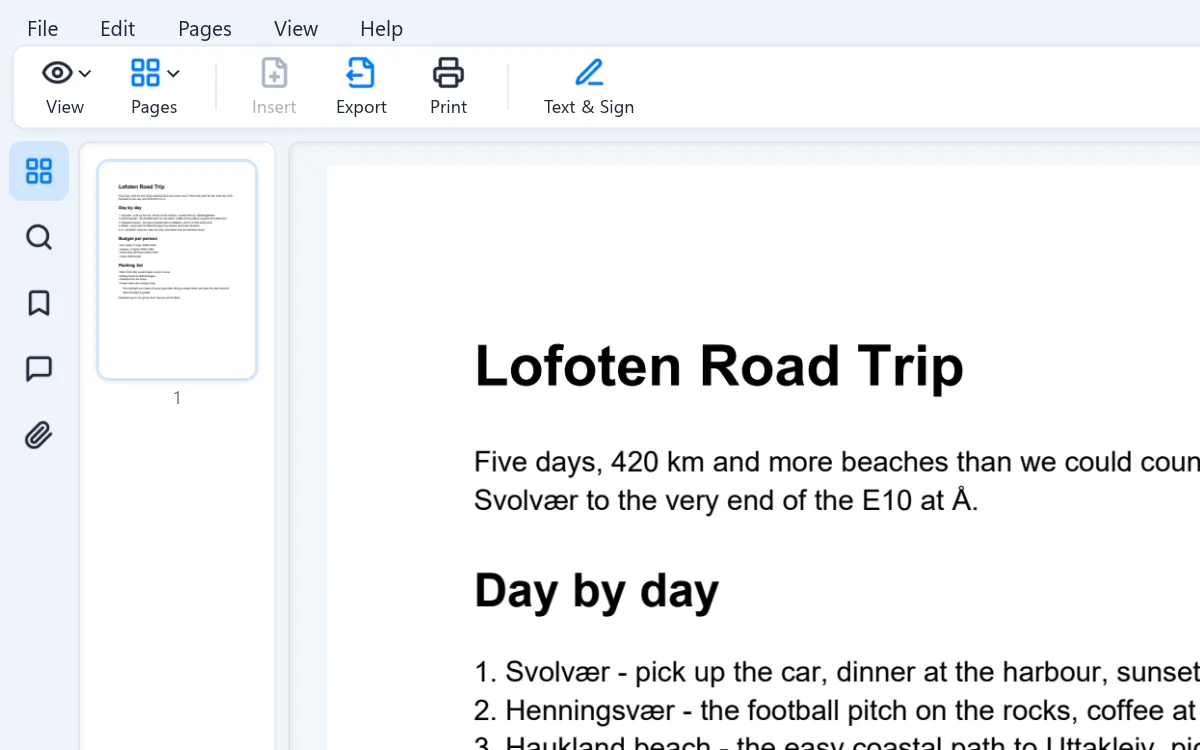
Task: Click the Text & Sign label
Action: pyautogui.click(x=589, y=107)
